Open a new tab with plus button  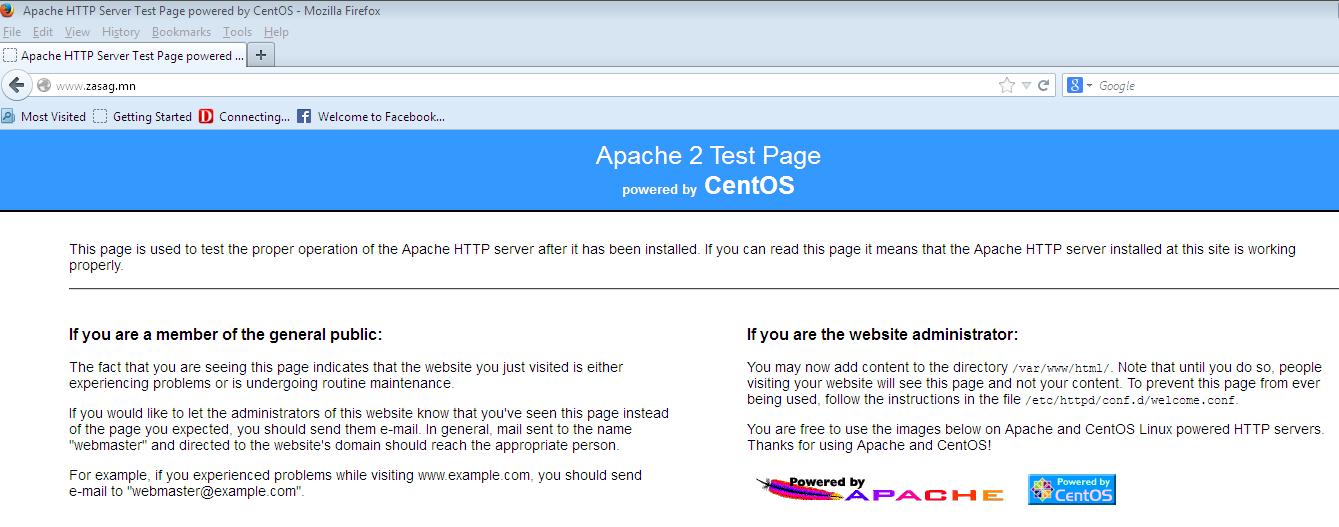[261, 55]
